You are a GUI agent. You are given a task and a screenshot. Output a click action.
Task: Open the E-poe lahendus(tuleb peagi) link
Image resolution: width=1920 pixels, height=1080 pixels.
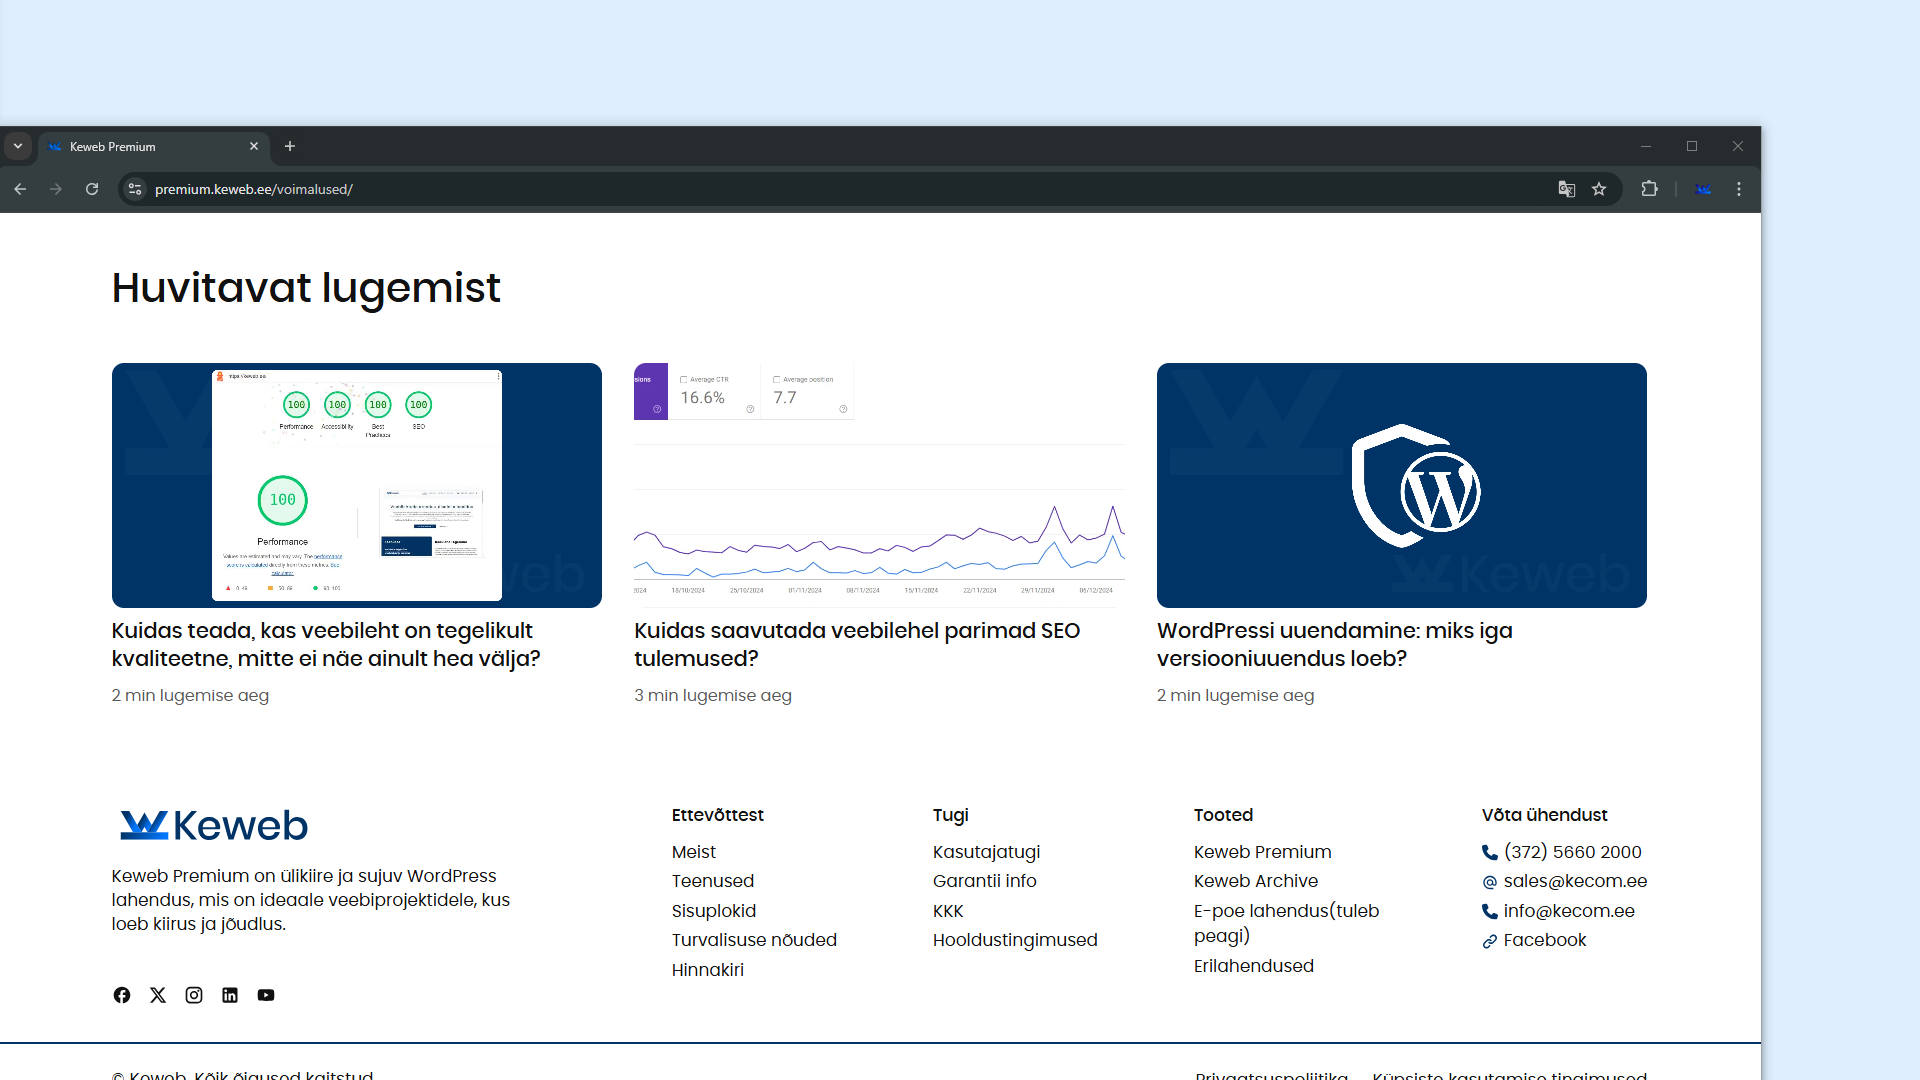pos(1287,923)
